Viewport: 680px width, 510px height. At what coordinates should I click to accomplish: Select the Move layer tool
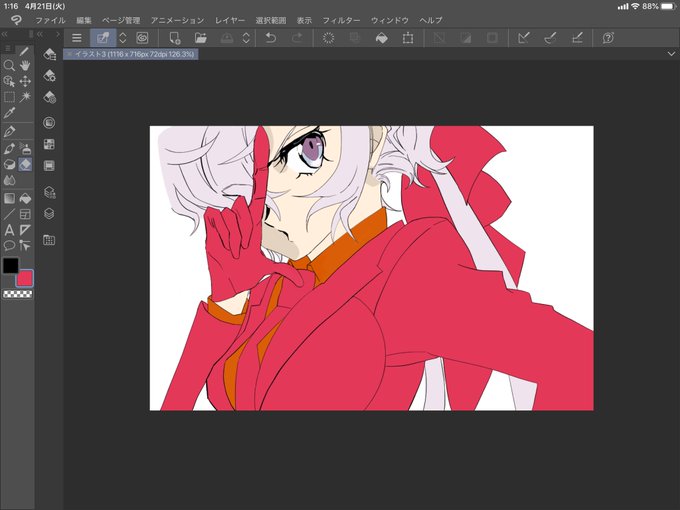25,82
